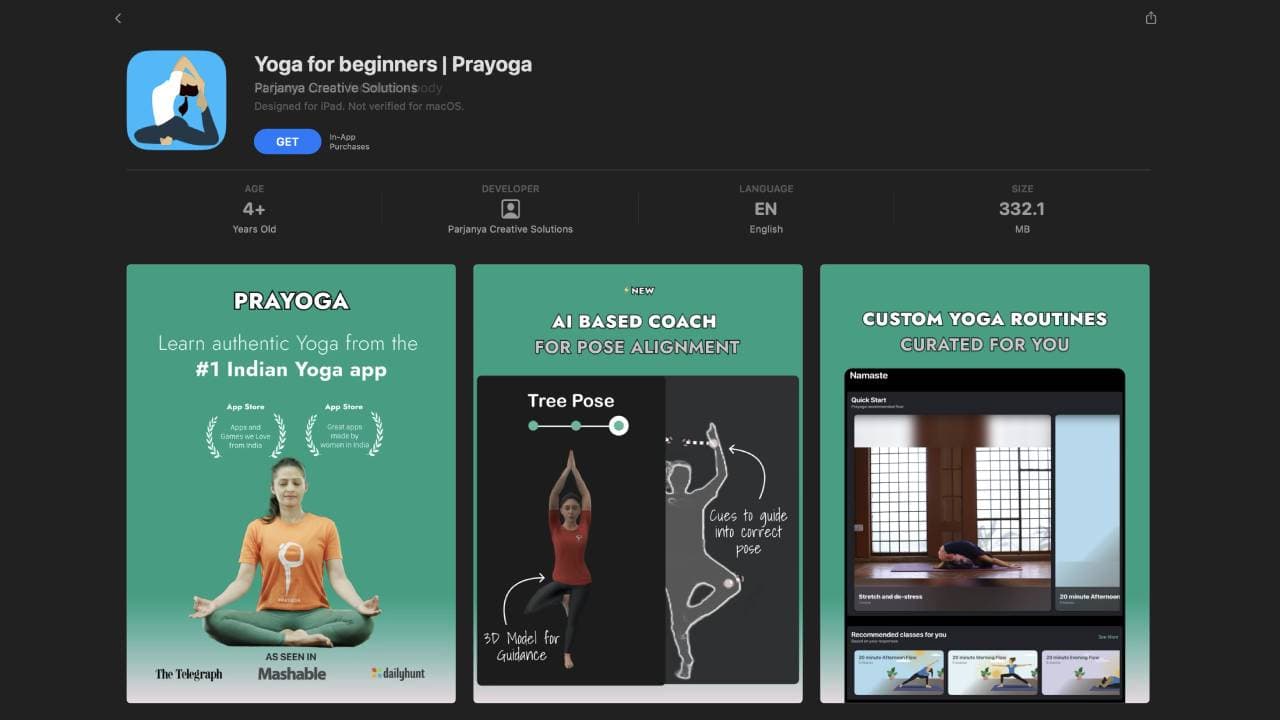The height and width of the screenshot is (720, 1280).
Task: Click the AGE column header
Action: (x=254, y=189)
